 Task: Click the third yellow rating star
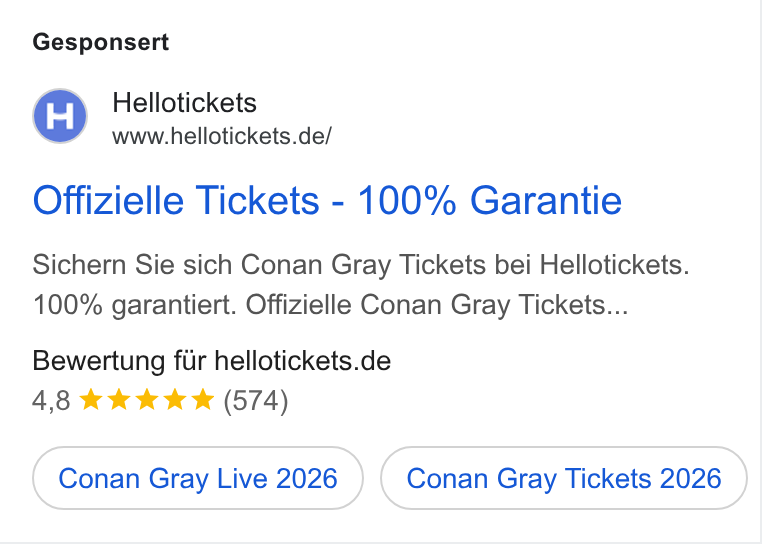(x=147, y=400)
